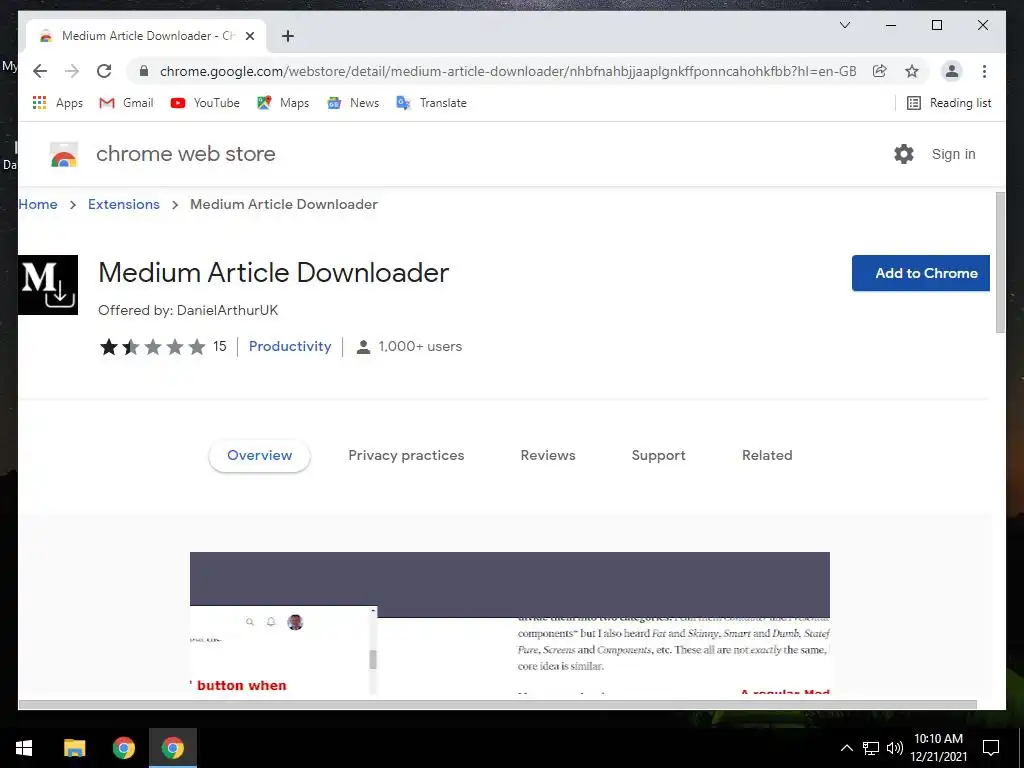This screenshot has height=768, width=1024.
Task: Open Gmail bookmark
Action: [x=126, y=103]
